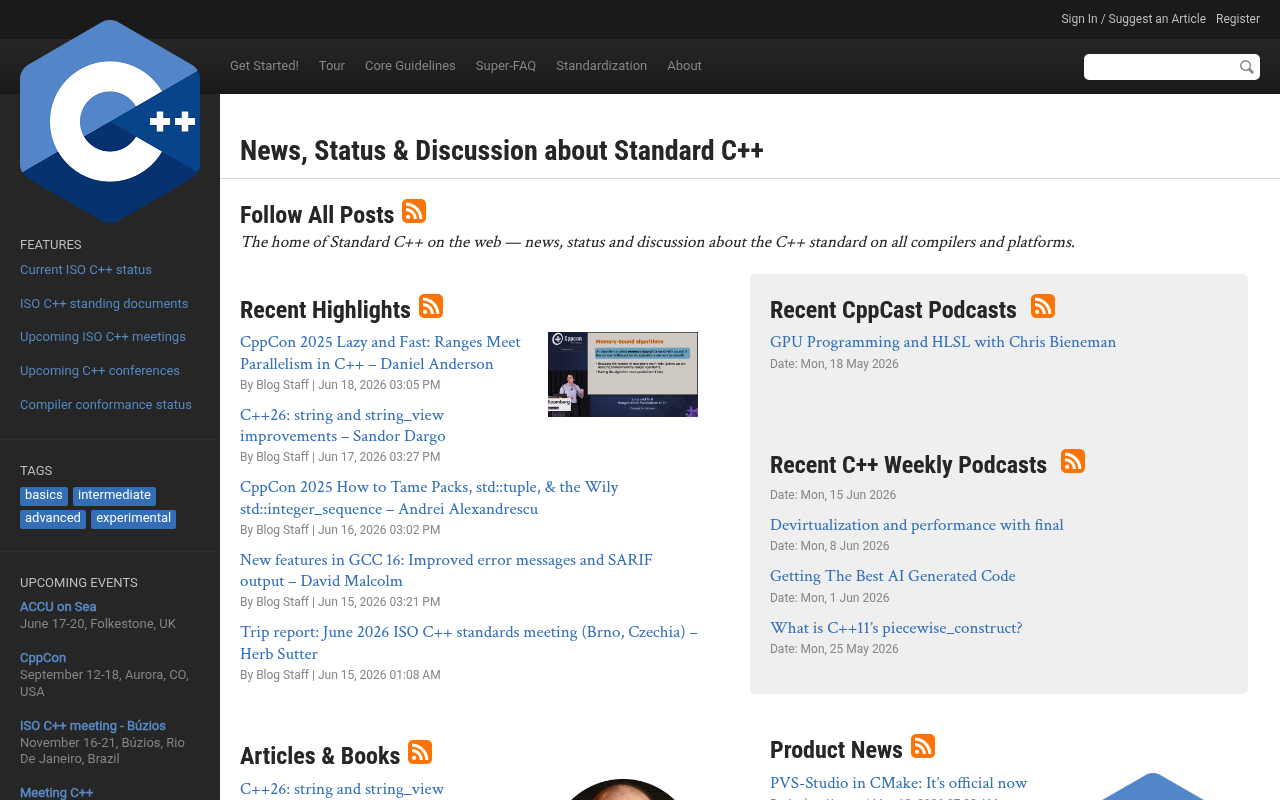Open Upcoming ISO C++ meetings link
The width and height of the screenshot is (1280, 800).
tap(103, 337)
